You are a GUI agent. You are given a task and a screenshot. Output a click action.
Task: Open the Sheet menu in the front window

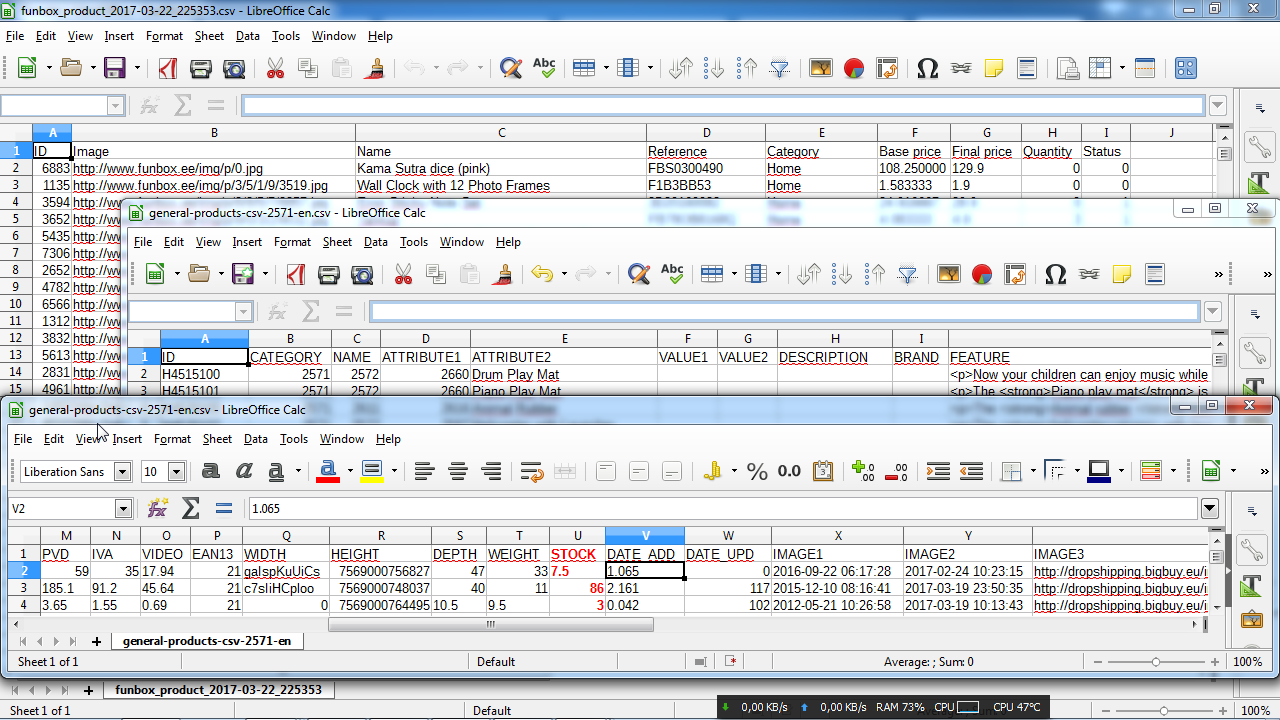(217, 439)
